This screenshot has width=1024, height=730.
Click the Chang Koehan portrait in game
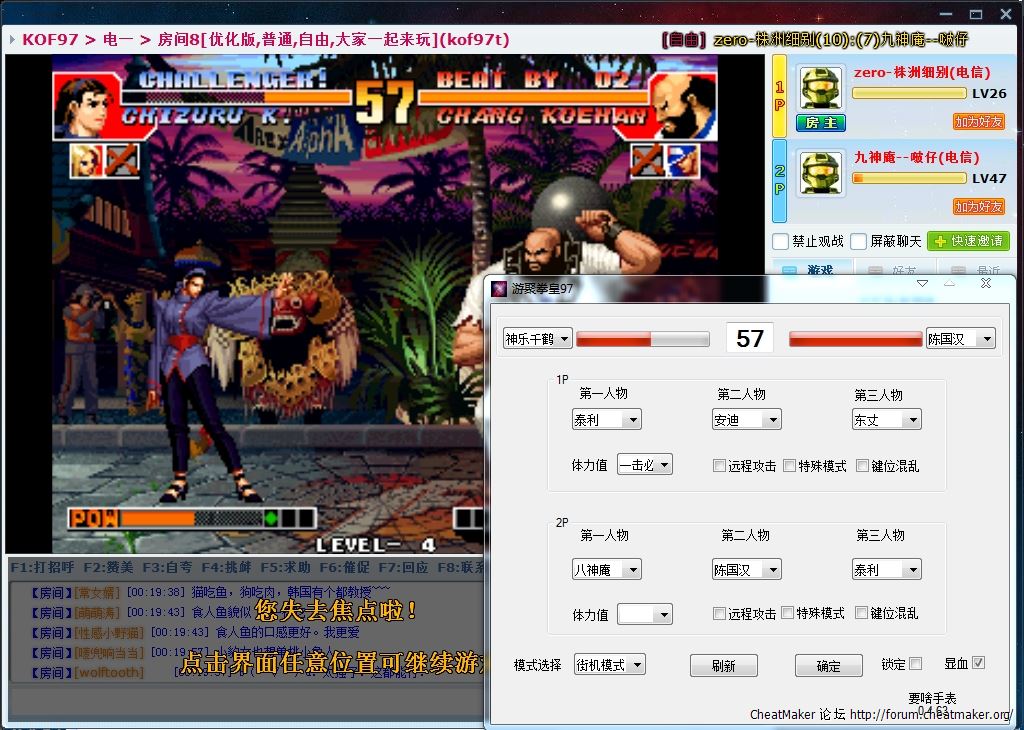680,106
